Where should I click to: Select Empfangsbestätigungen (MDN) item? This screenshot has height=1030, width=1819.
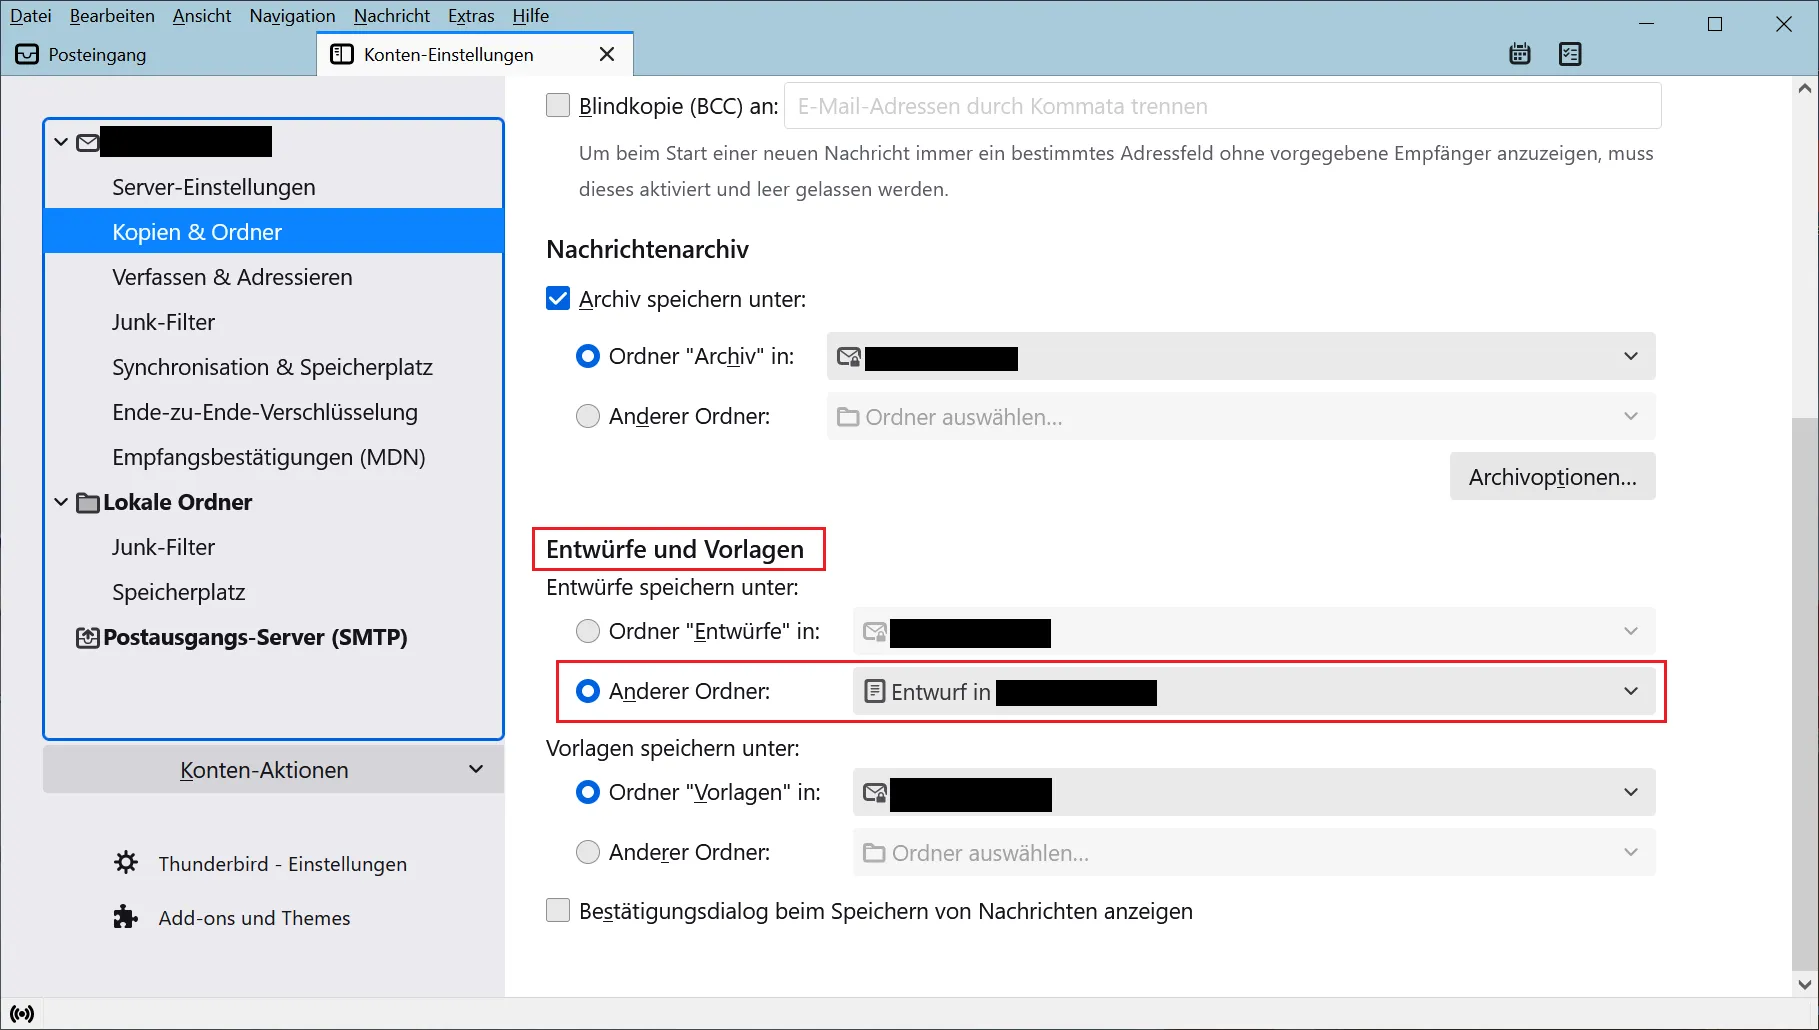pyautogui.click(x=273, y=457)
